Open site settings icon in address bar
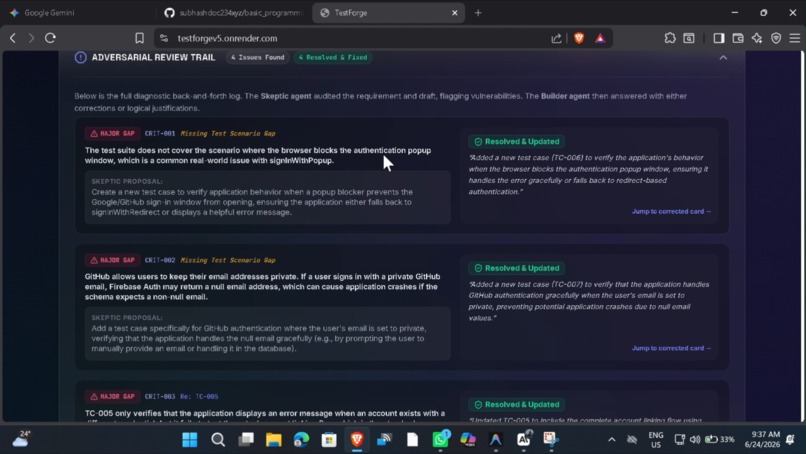The image size is (806, 454). 164,38
